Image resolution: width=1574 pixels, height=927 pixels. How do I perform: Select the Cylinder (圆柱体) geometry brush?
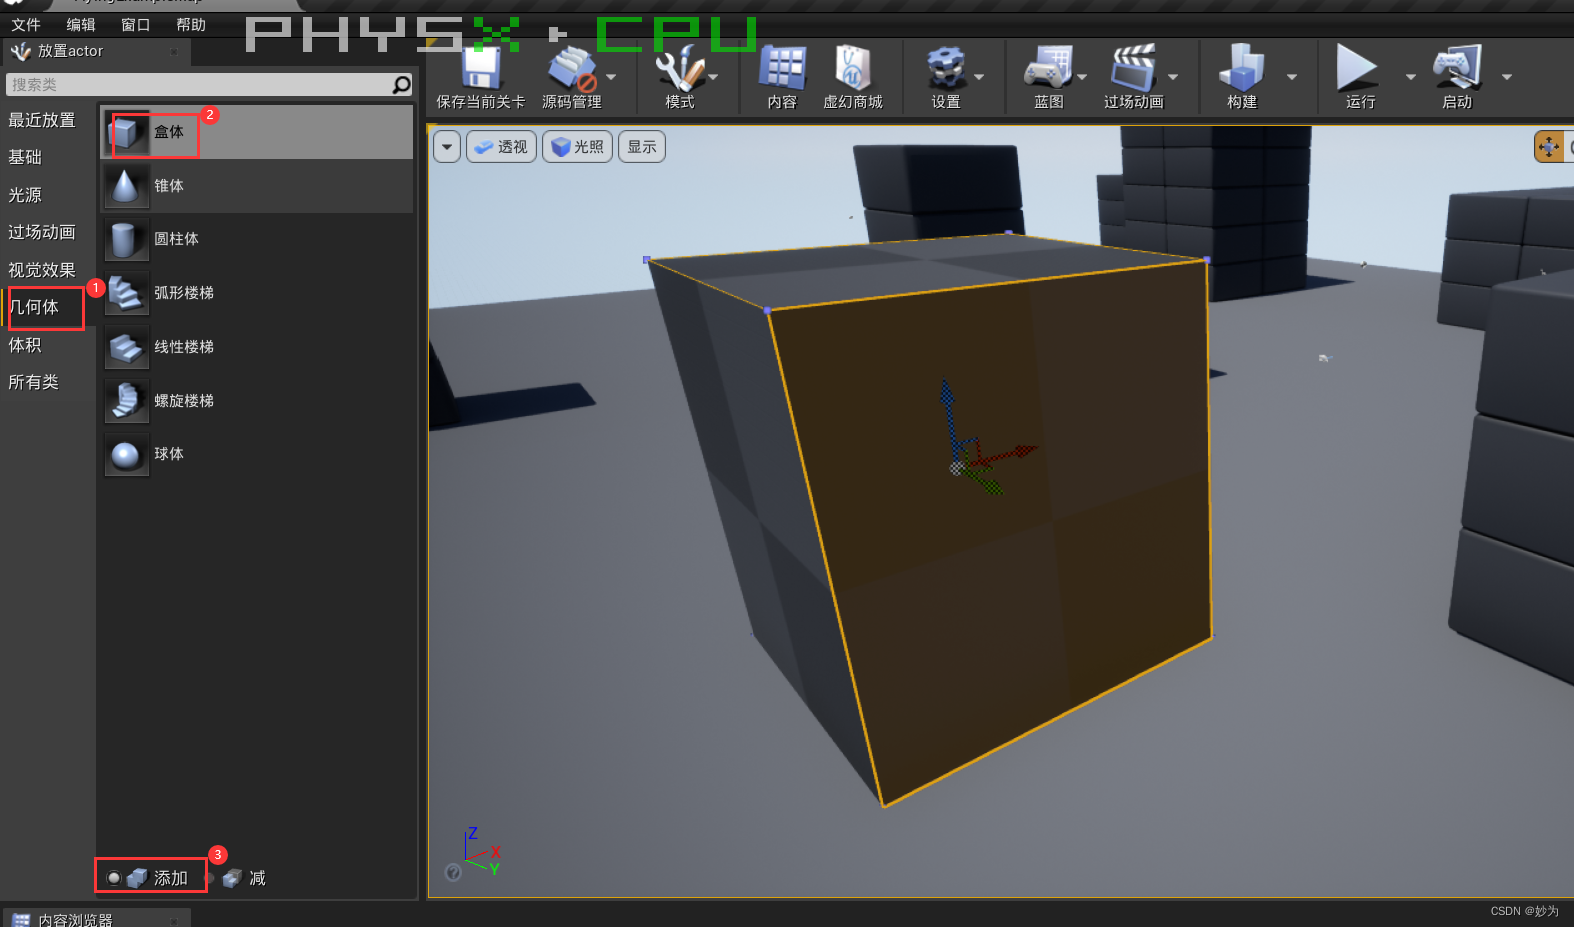click(256, 239)
